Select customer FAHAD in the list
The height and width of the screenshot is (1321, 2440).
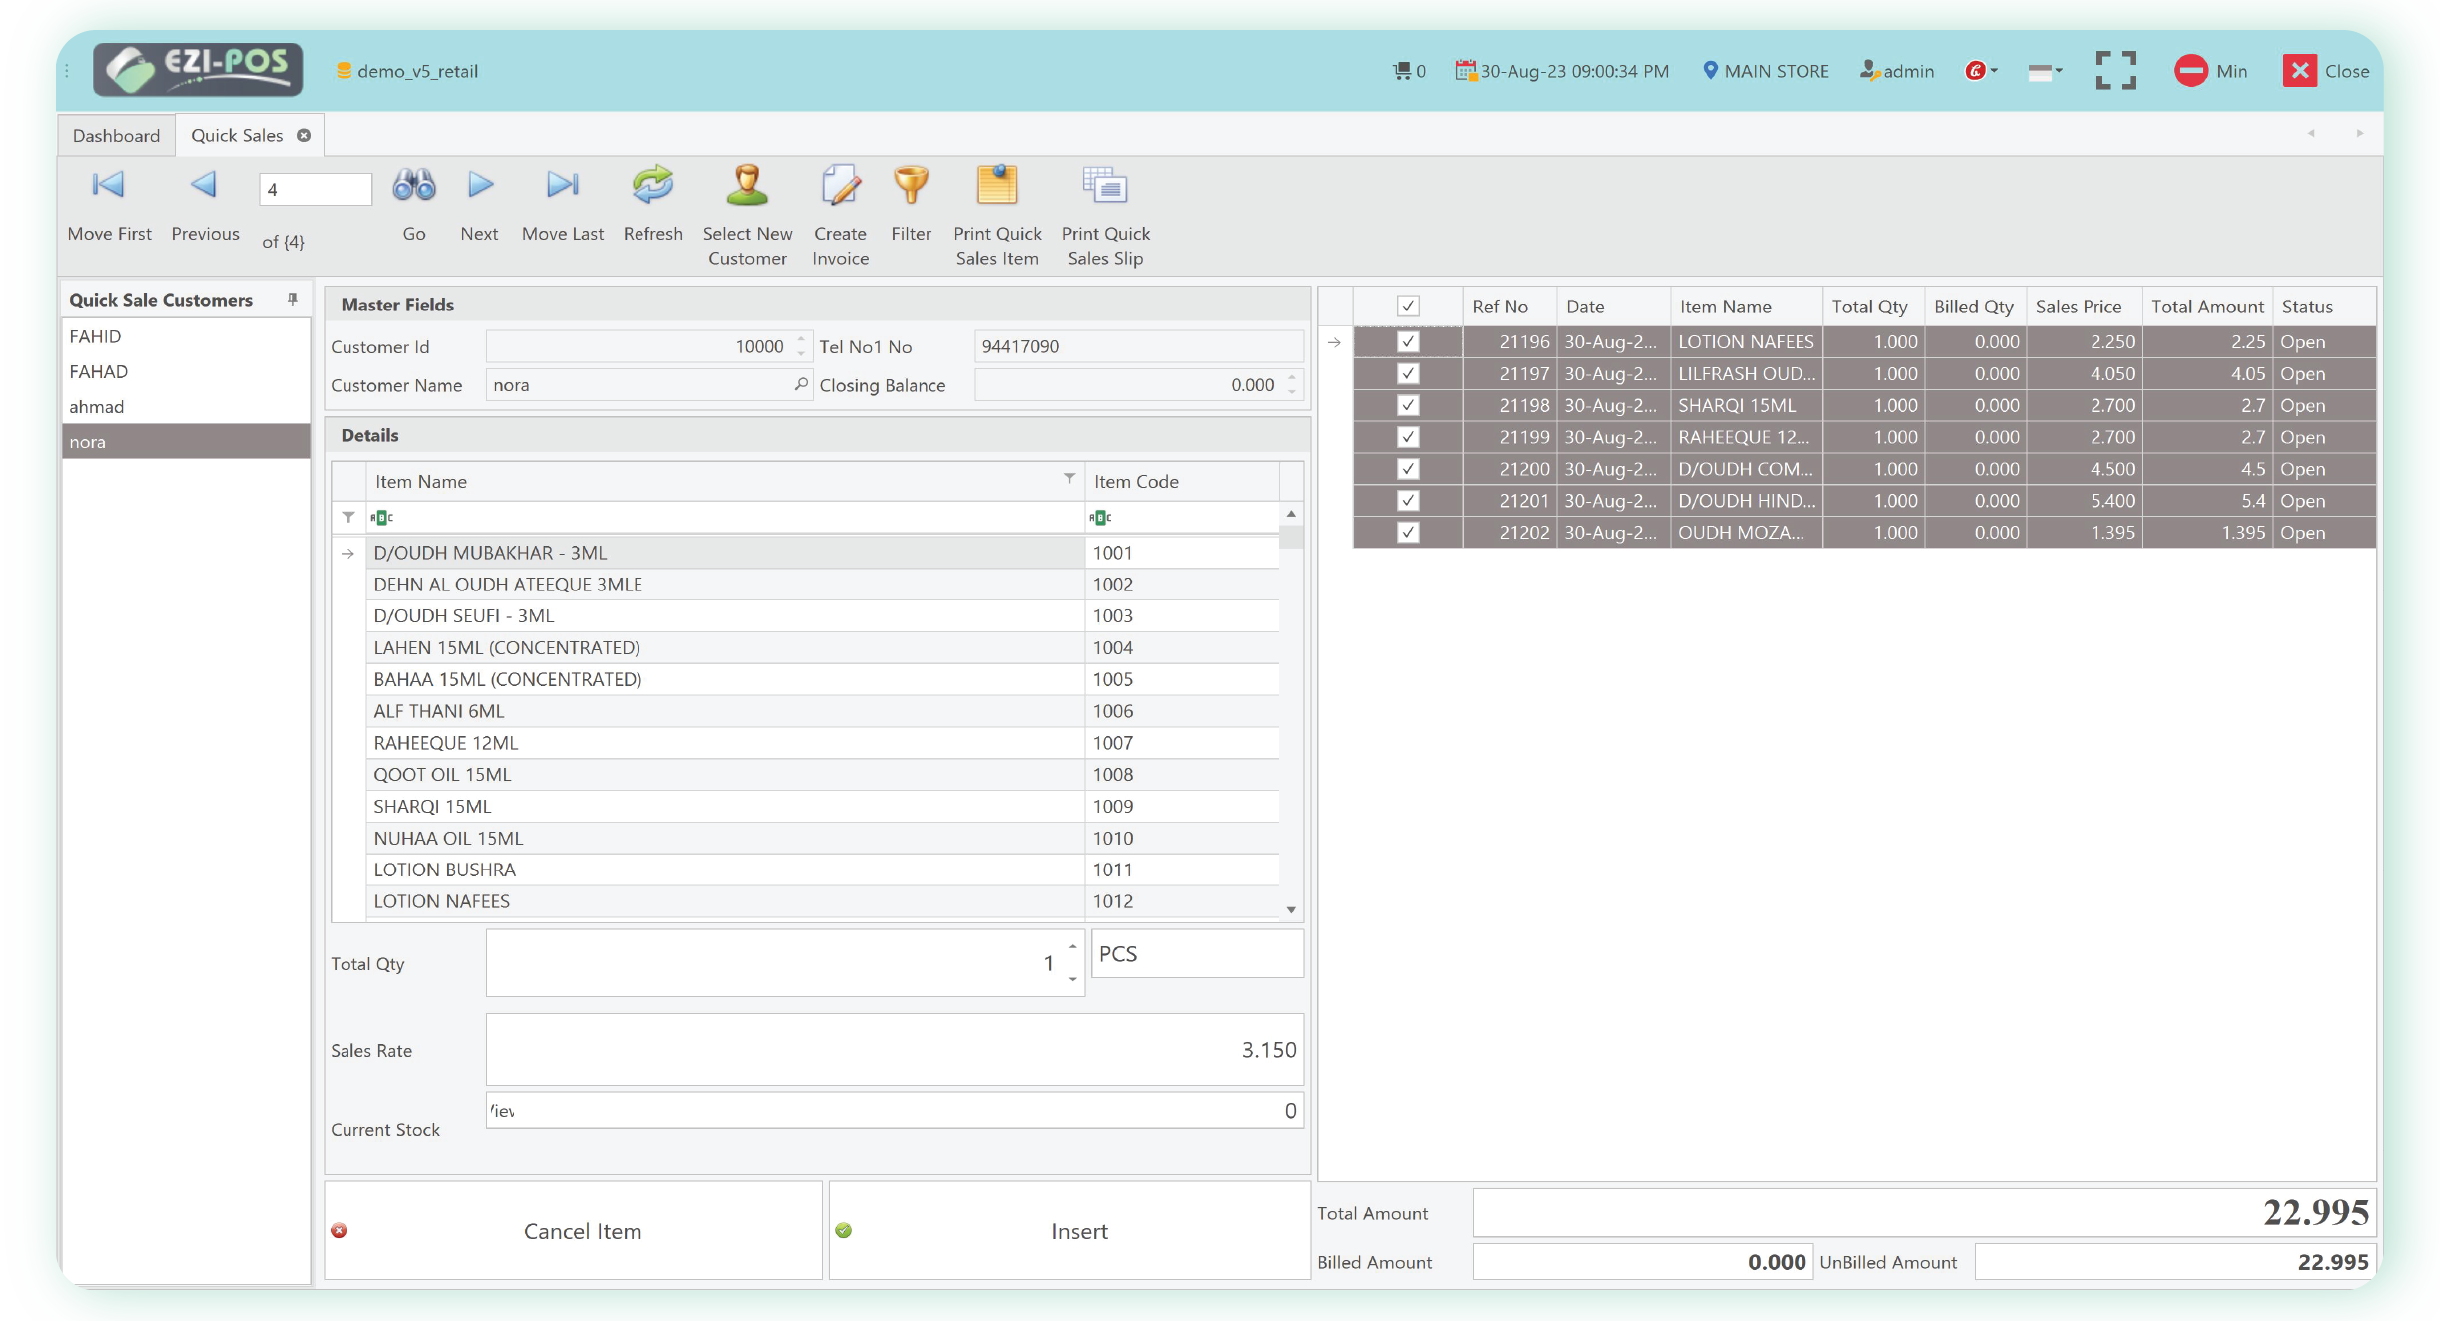[x=98, y=372]
